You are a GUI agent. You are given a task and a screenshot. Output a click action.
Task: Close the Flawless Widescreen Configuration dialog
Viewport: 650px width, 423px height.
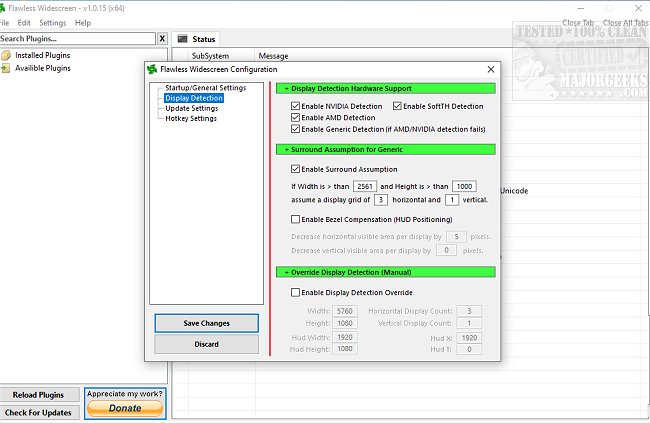[491, 69]
